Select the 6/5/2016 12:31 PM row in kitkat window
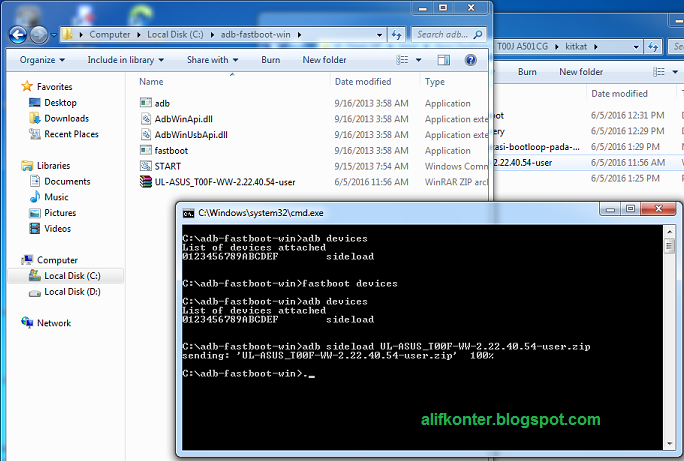Screen dimensions: 684x461 588,115
